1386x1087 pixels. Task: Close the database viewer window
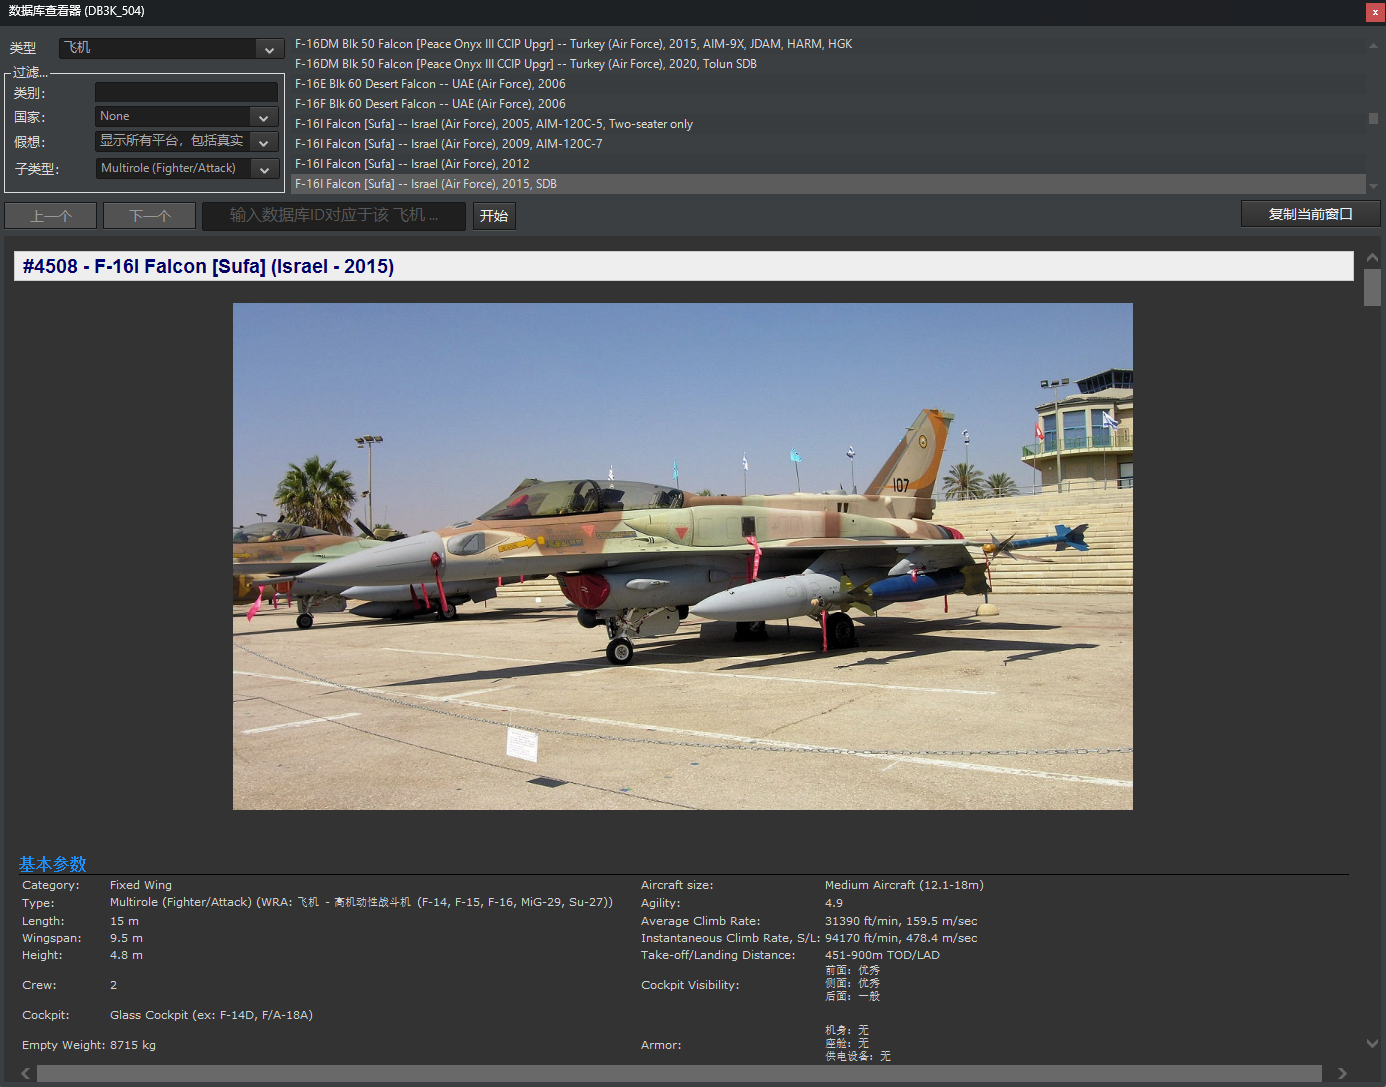(1375, 12)
